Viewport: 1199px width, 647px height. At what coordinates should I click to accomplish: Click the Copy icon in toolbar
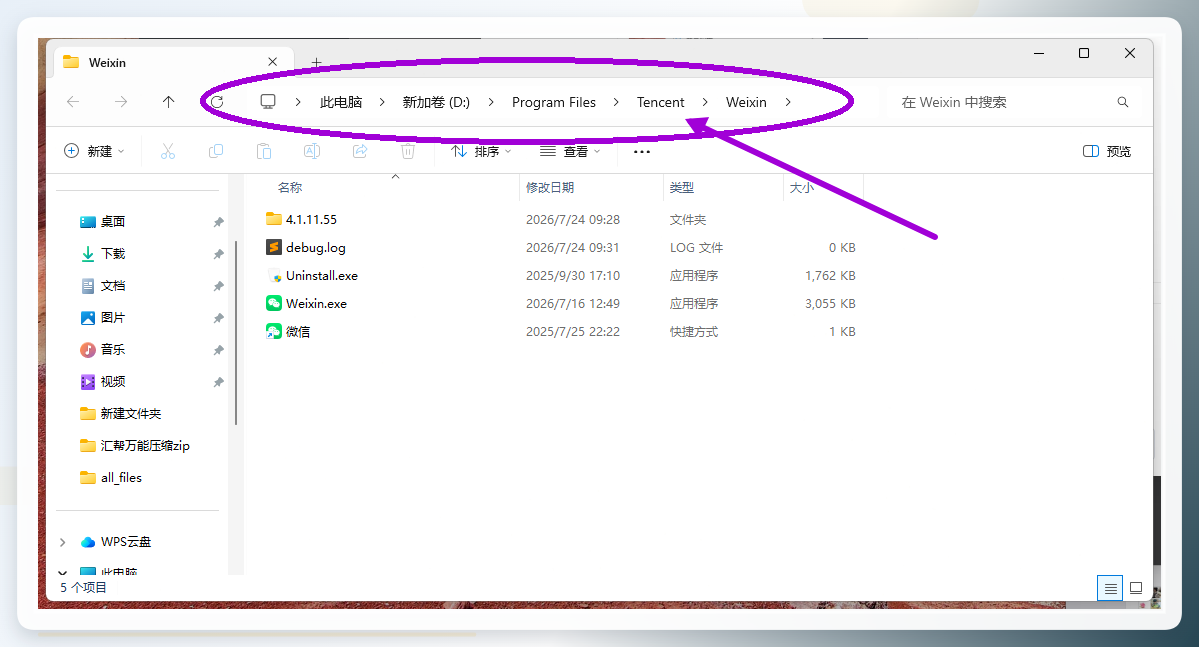coord(216,151)
